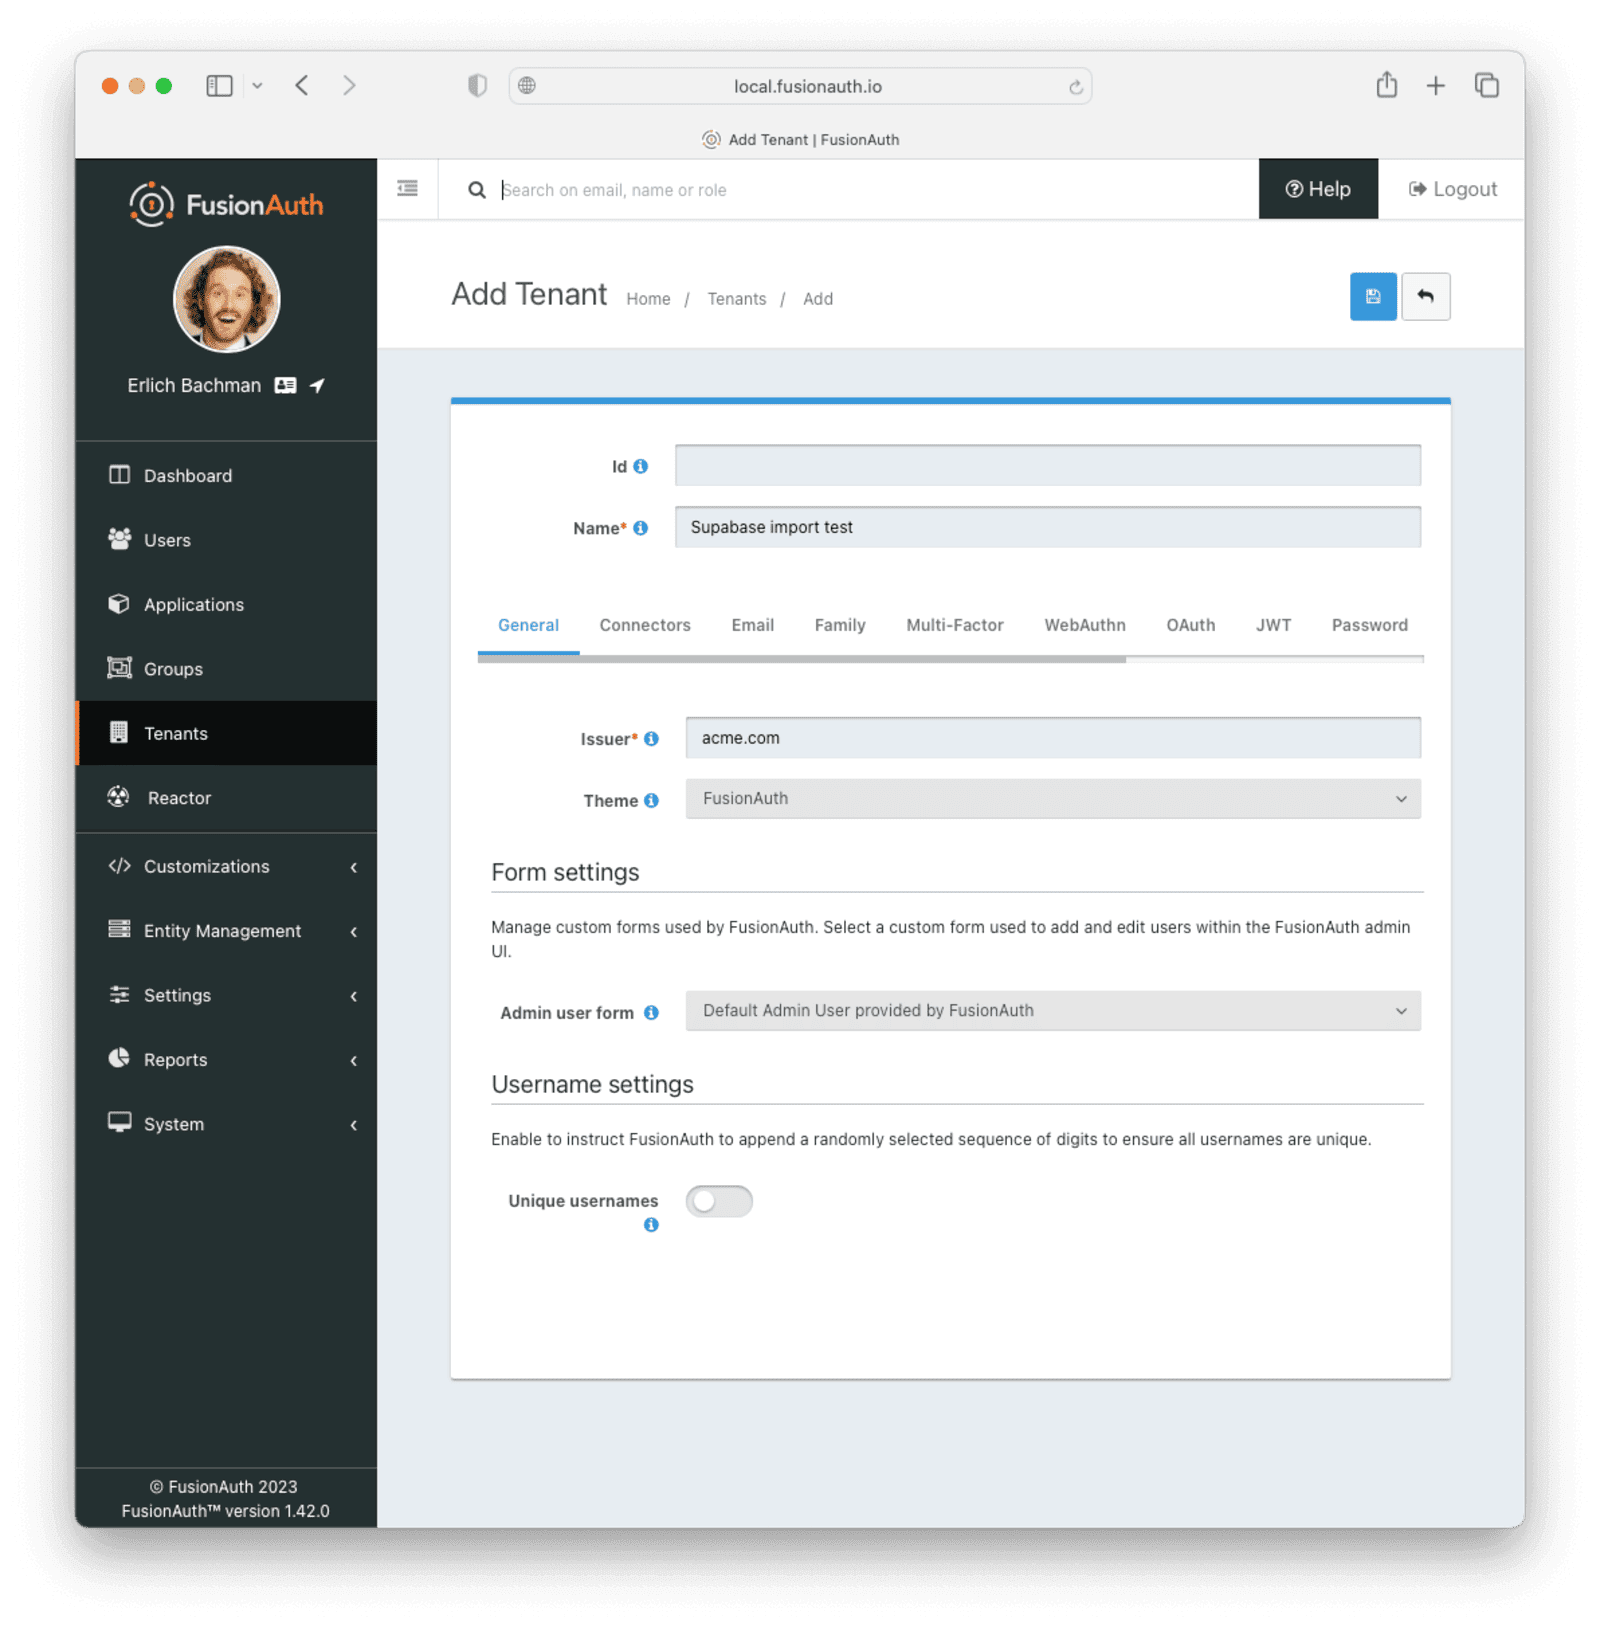
Task: Expand the Customizations menu
Action: click(226, 866)
